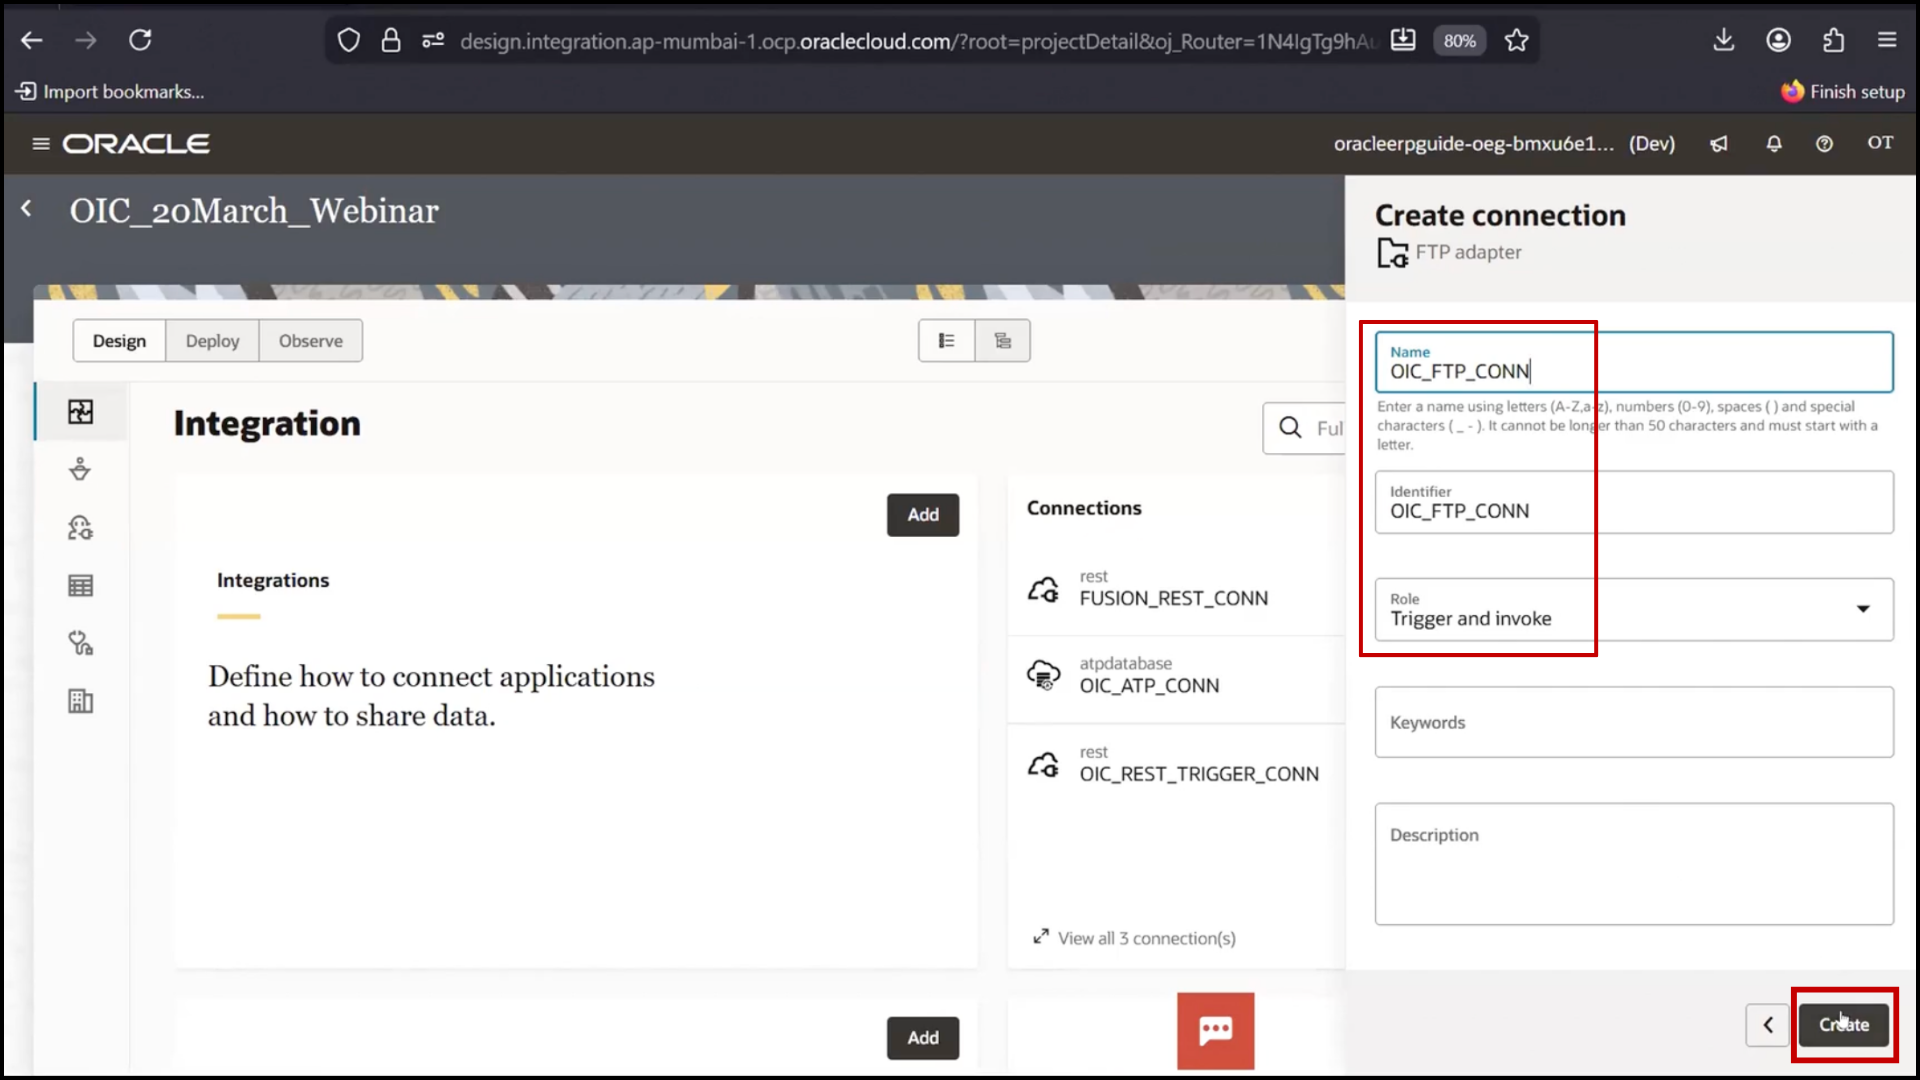This screenshot has height=1080, width=1920.
Task: Click the Oracle logo
Action: (x=136, y=144)
